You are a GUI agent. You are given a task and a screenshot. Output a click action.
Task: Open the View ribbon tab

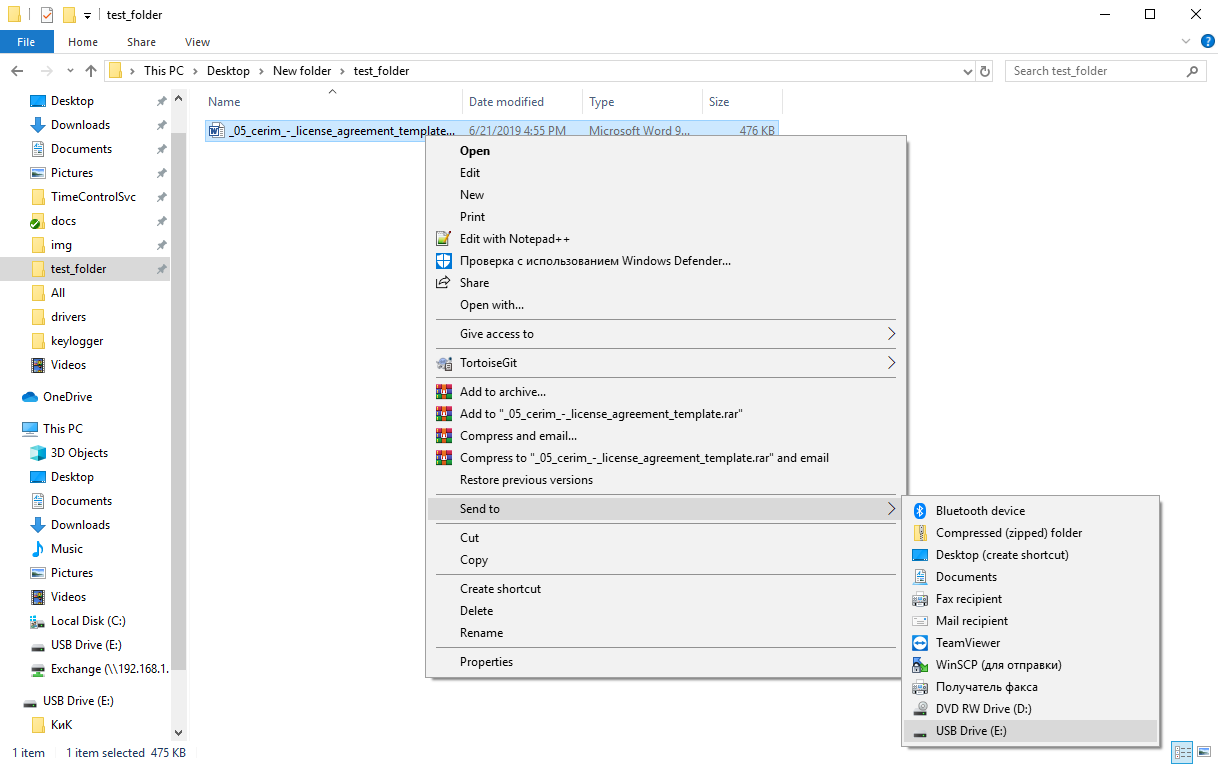(197, 42)
